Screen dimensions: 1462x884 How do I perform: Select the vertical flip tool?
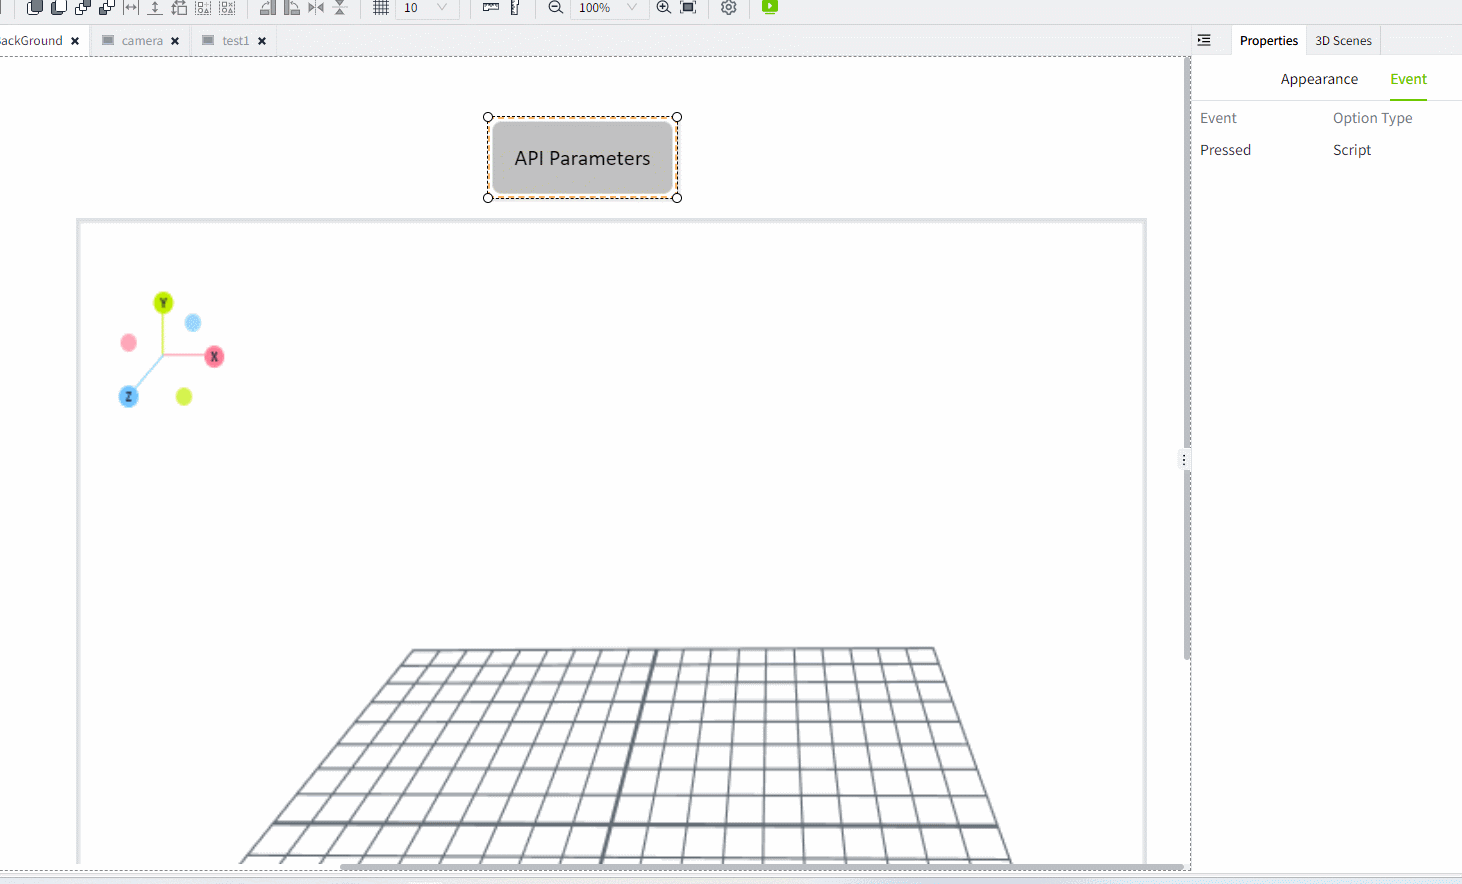point(340,8)
